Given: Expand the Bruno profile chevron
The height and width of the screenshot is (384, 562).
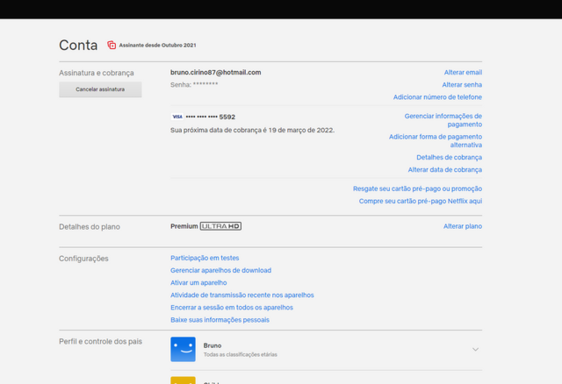Looking at the screenshot, I should click(x=475, y=349).
